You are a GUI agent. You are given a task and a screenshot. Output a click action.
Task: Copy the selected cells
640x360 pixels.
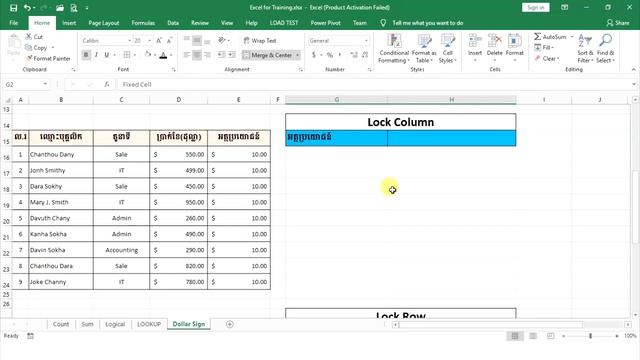[x=36, y=48]
